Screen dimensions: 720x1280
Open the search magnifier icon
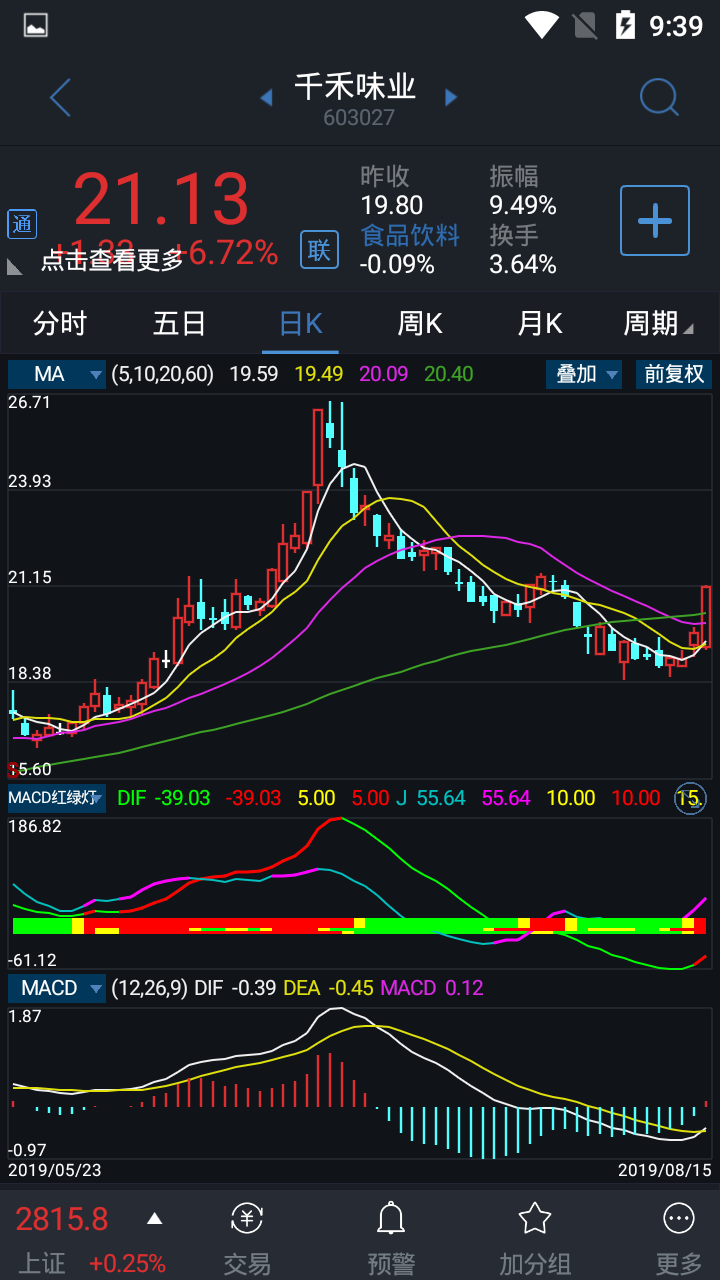659,97
